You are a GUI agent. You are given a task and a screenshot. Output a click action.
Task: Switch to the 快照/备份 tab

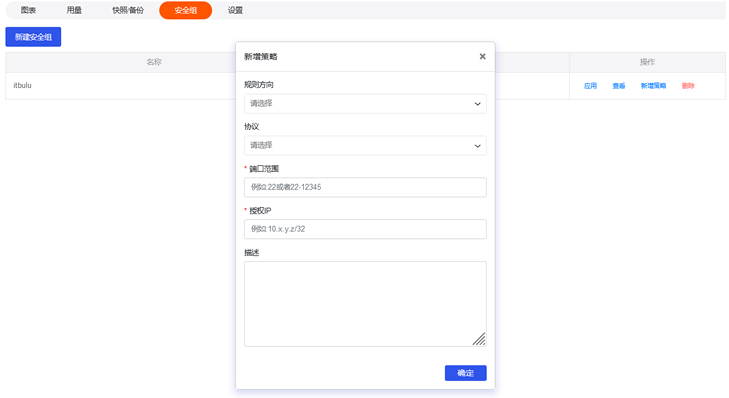(128, 10)
